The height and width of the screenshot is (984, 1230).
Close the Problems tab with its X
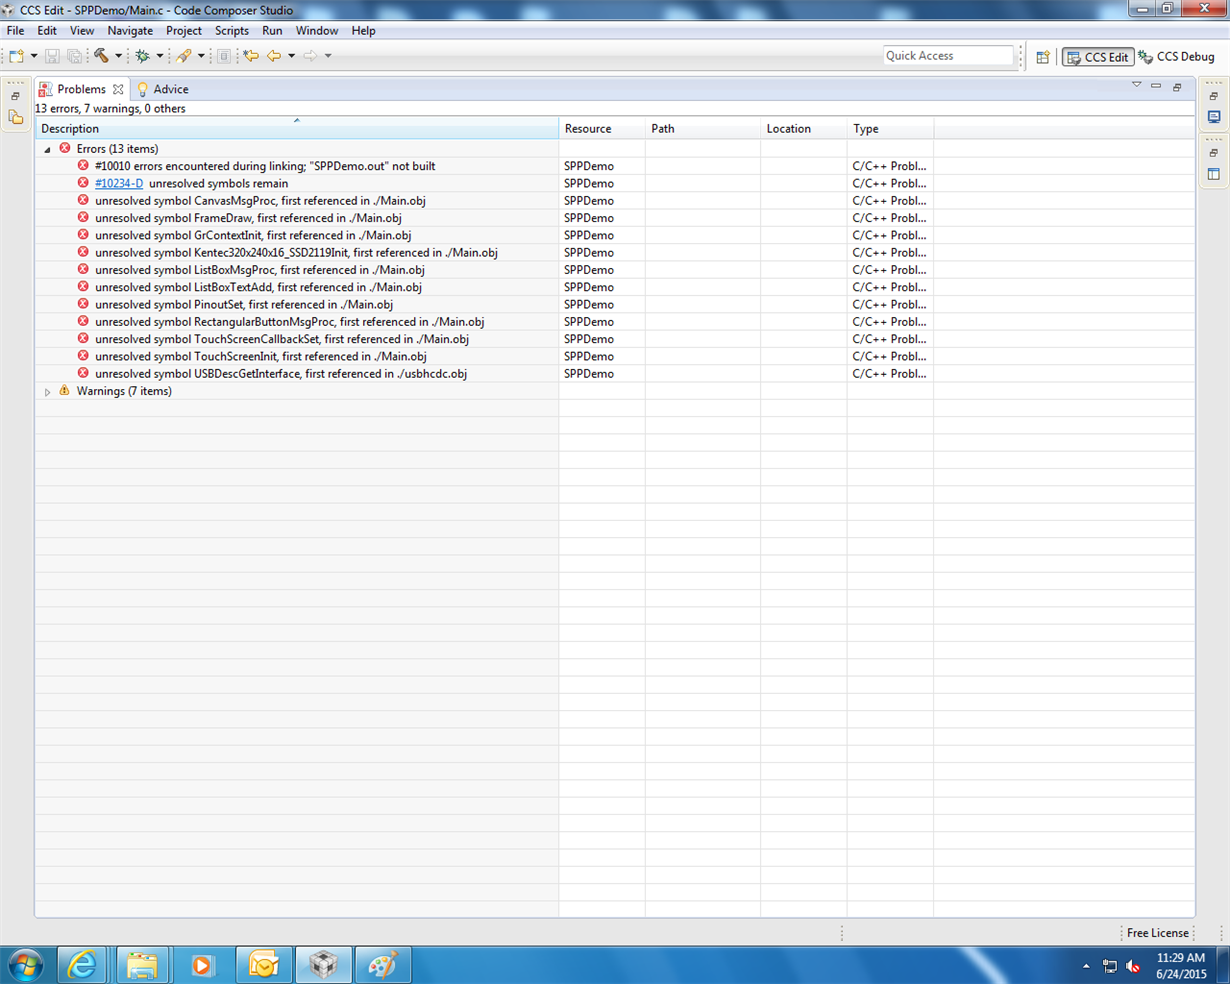click(118, 89)
